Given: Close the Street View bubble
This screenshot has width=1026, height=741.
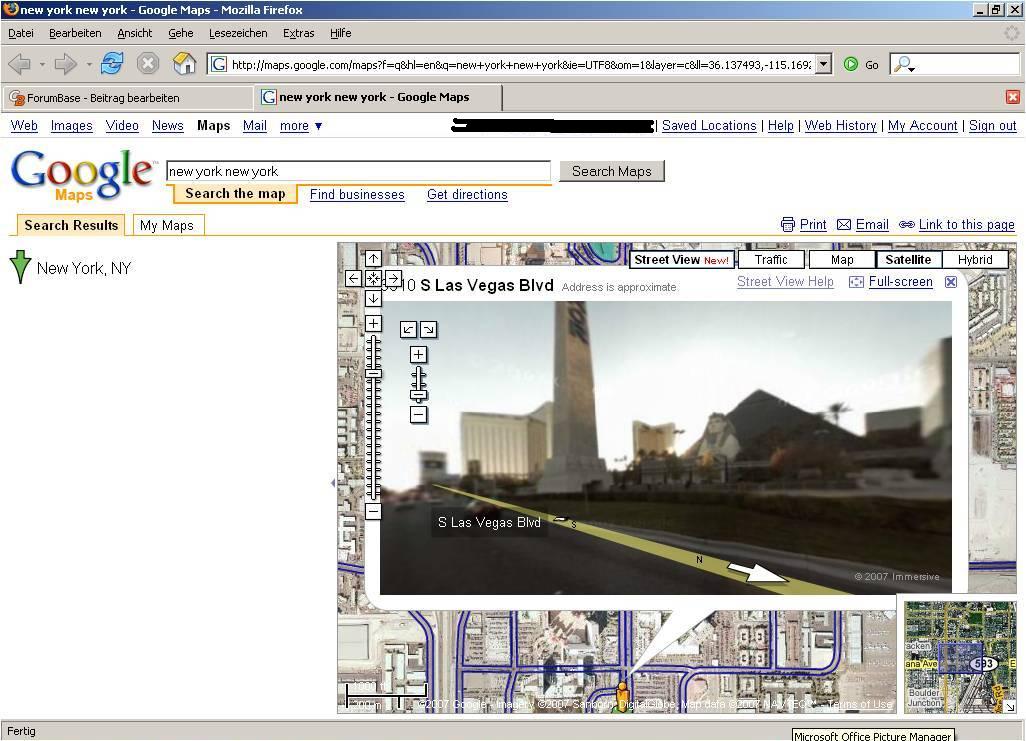Looking at the screenshot, I should coord(951,281).
